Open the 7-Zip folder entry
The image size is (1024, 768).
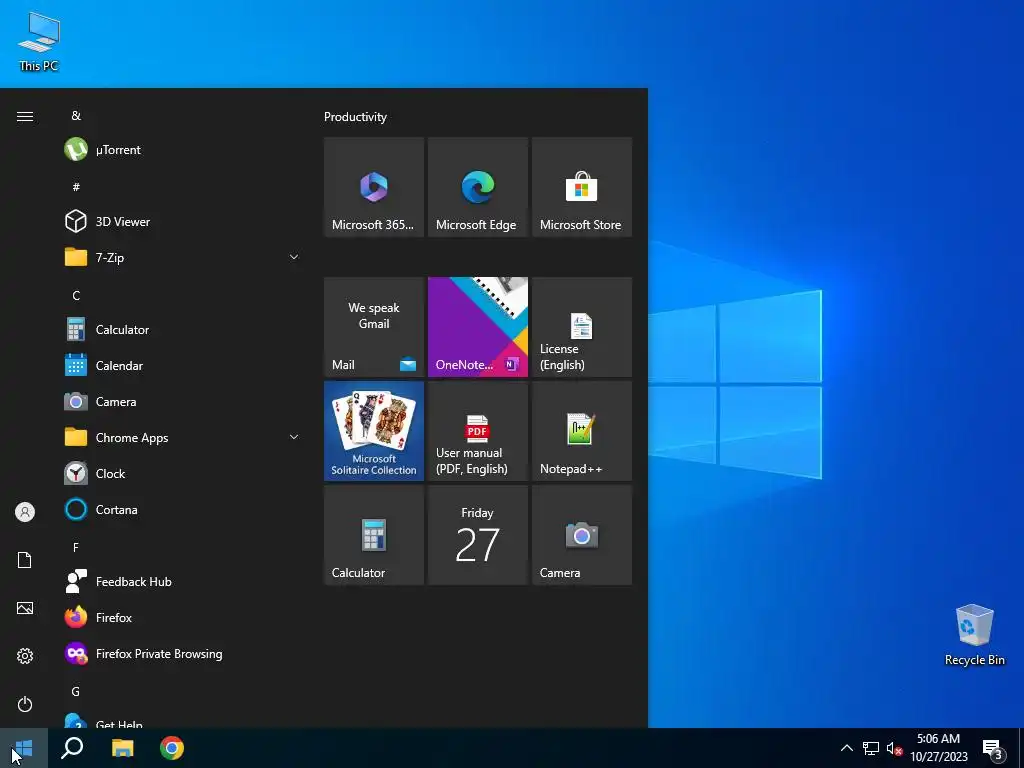point(183,257)
